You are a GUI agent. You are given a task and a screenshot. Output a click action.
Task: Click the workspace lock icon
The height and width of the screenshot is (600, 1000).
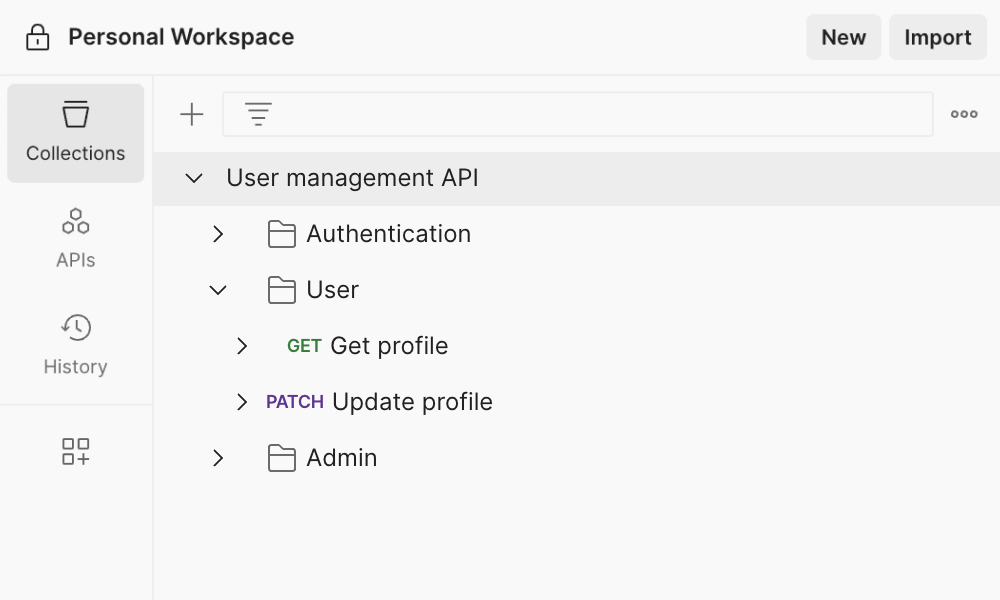pyautogui.click(x=37, y=38)
